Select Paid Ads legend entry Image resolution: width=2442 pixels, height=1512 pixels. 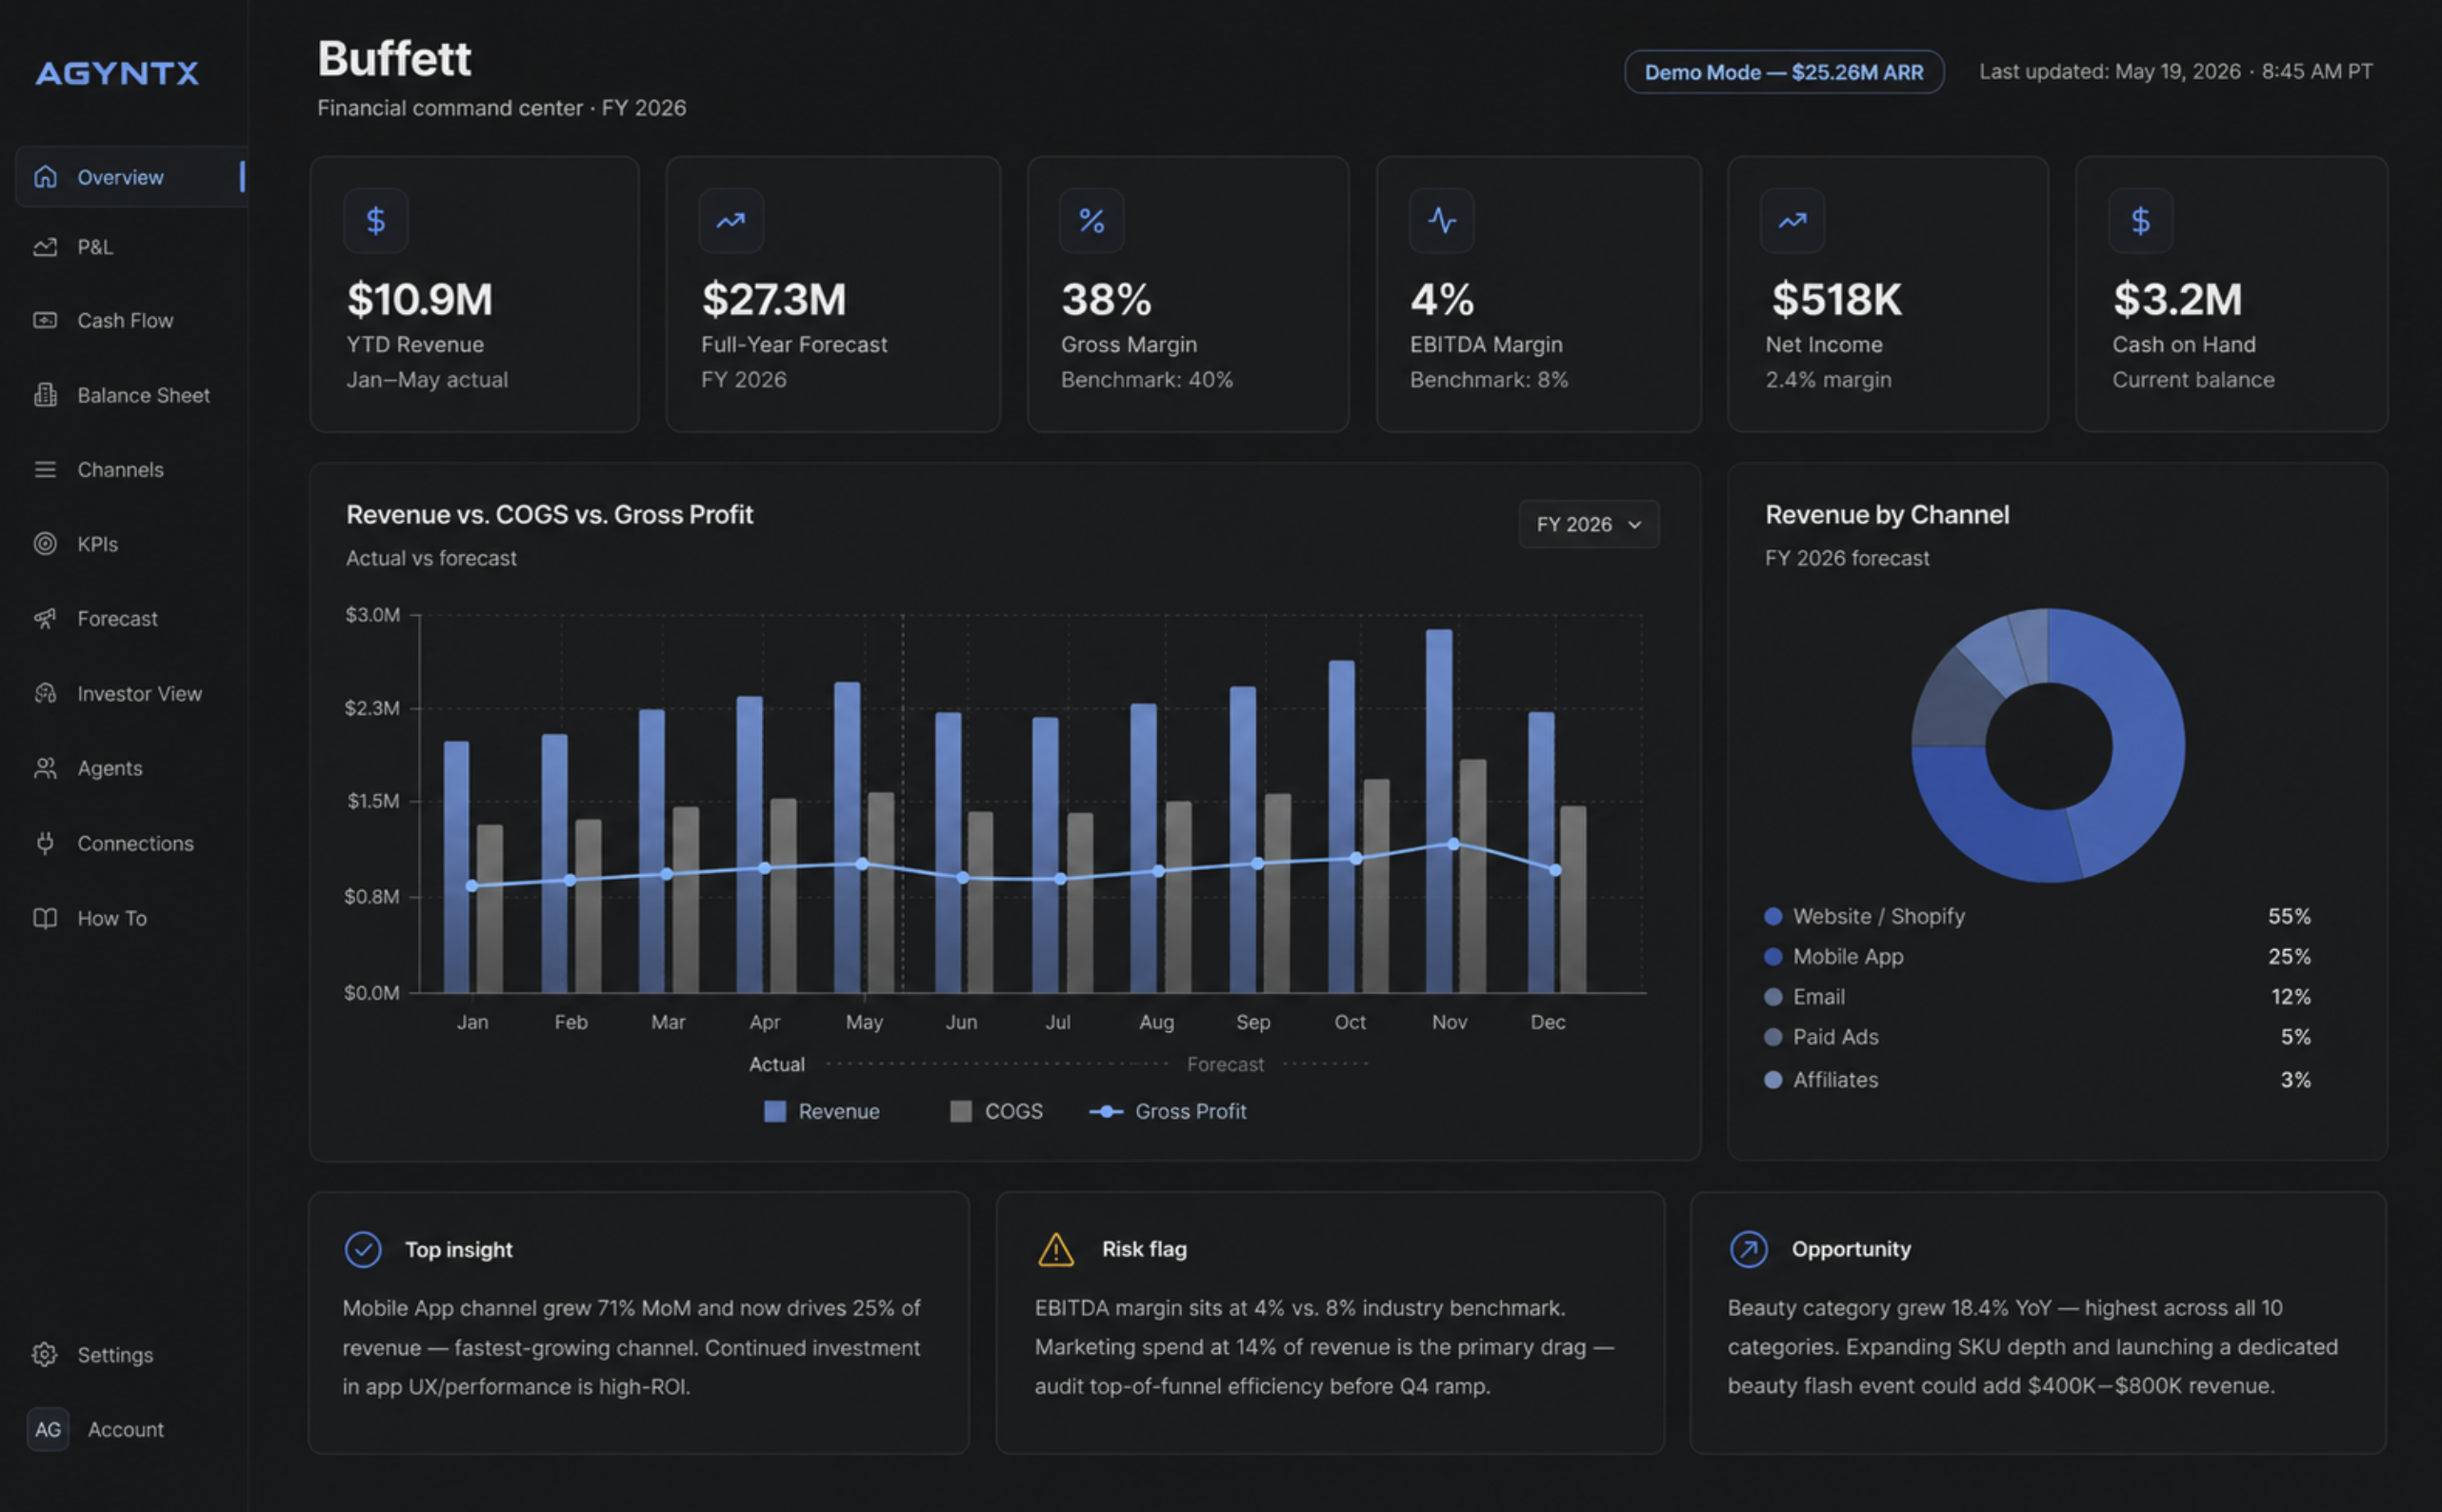1822,1037
